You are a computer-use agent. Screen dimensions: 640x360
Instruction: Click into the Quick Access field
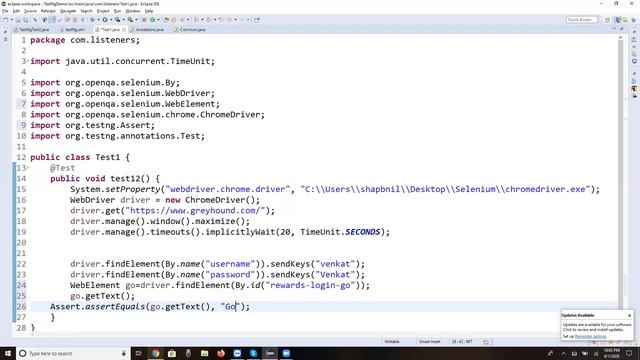tap(582, 20)
